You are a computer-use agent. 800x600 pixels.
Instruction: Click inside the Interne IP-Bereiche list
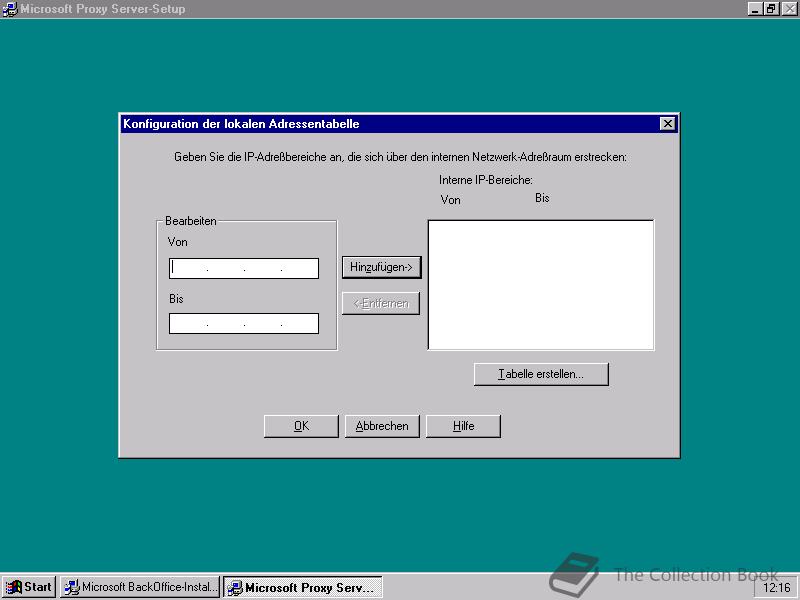click(541, 285)
